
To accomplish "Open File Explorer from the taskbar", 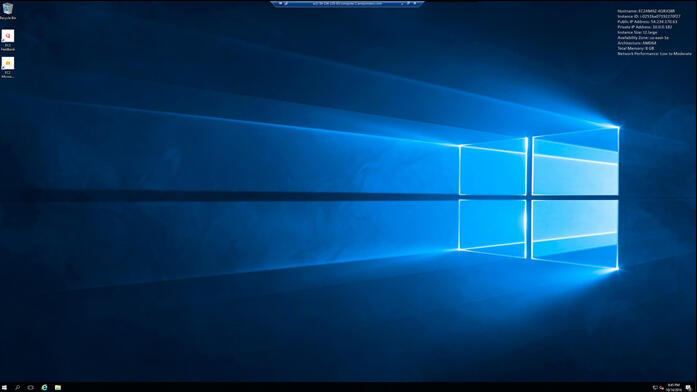I will point(58,388).
